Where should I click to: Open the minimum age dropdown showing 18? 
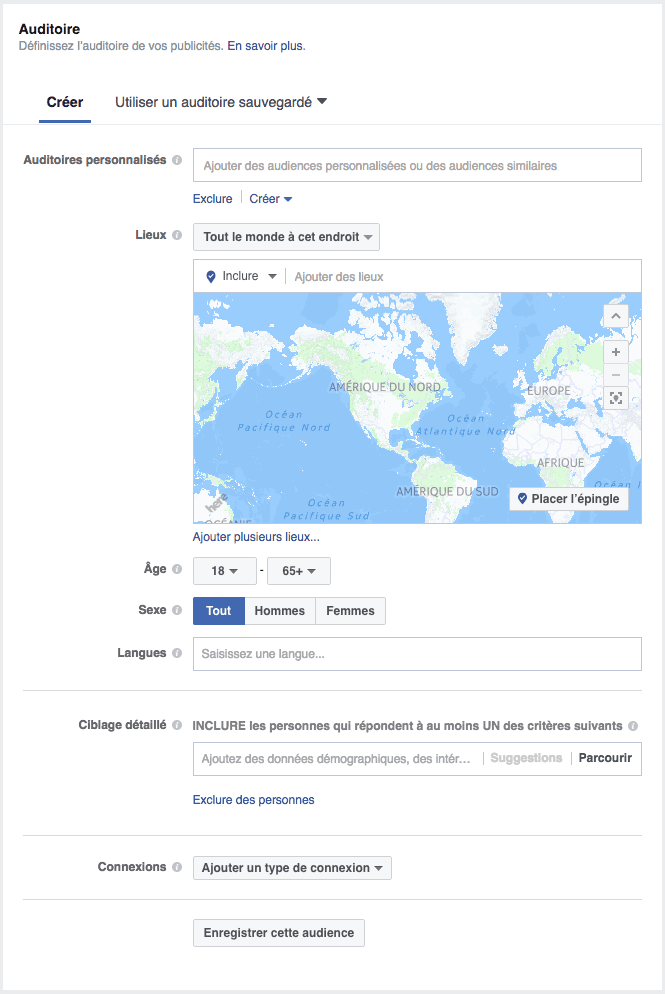point(224,569)
